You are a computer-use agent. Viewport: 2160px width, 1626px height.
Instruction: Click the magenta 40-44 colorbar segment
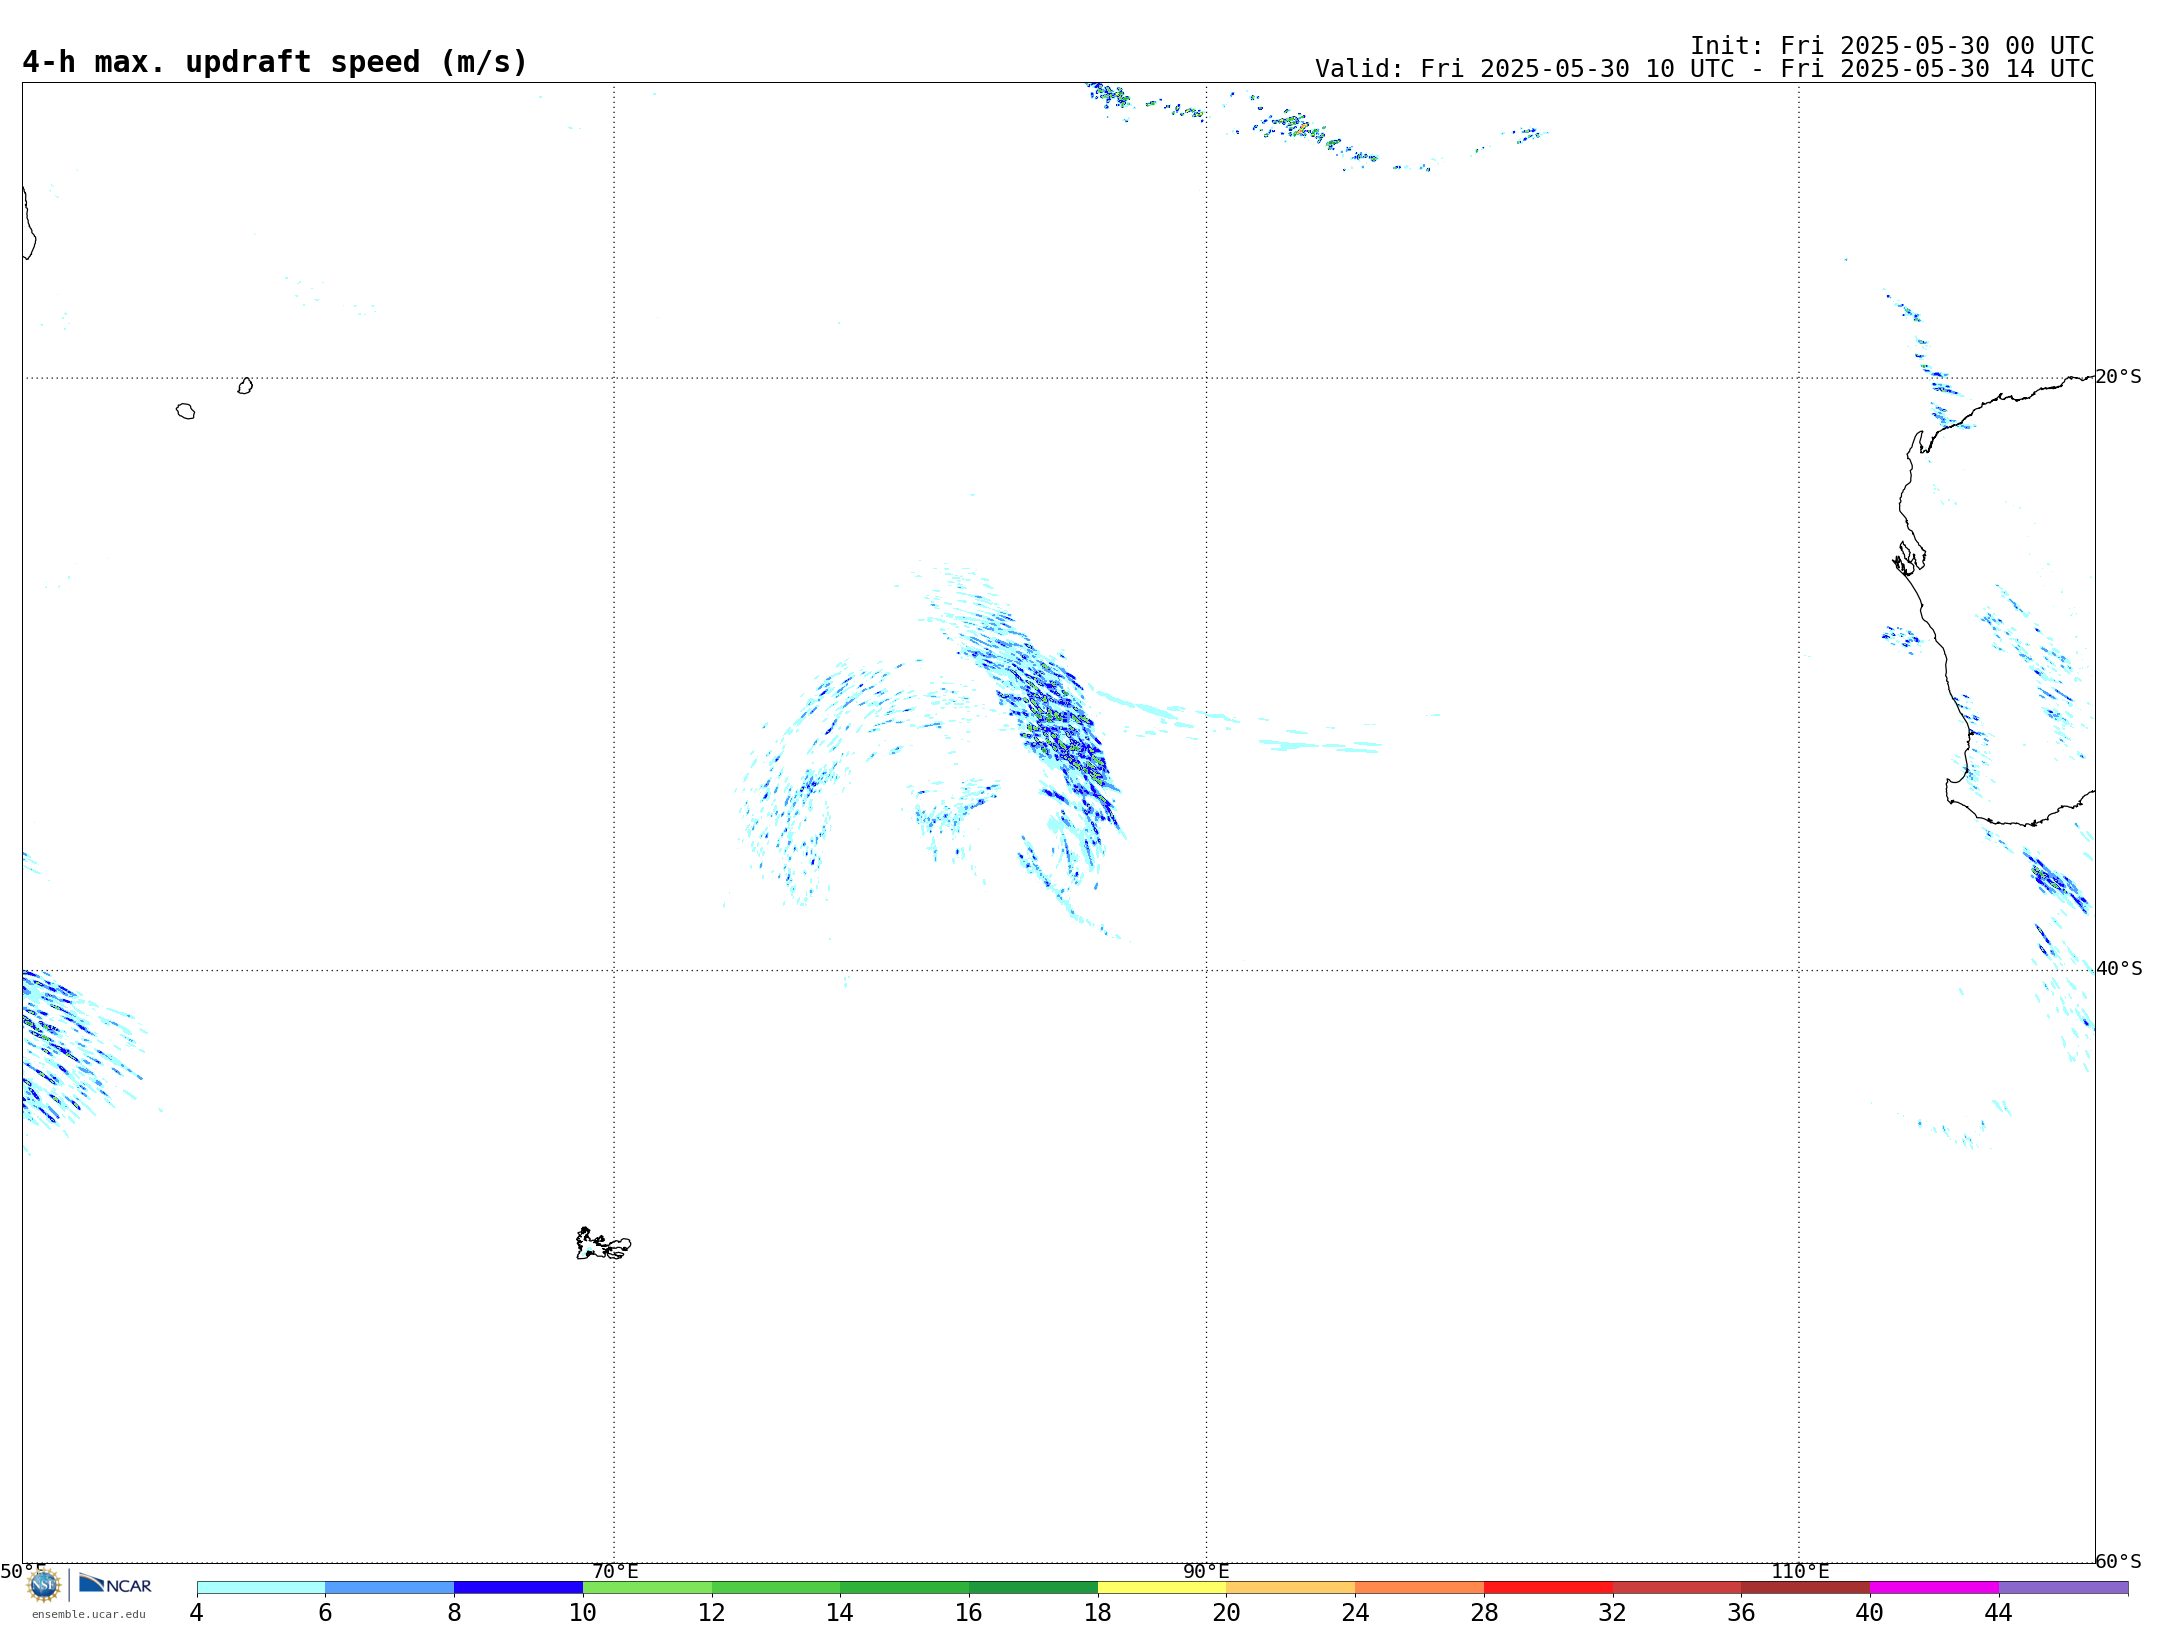point(1934,1587)
